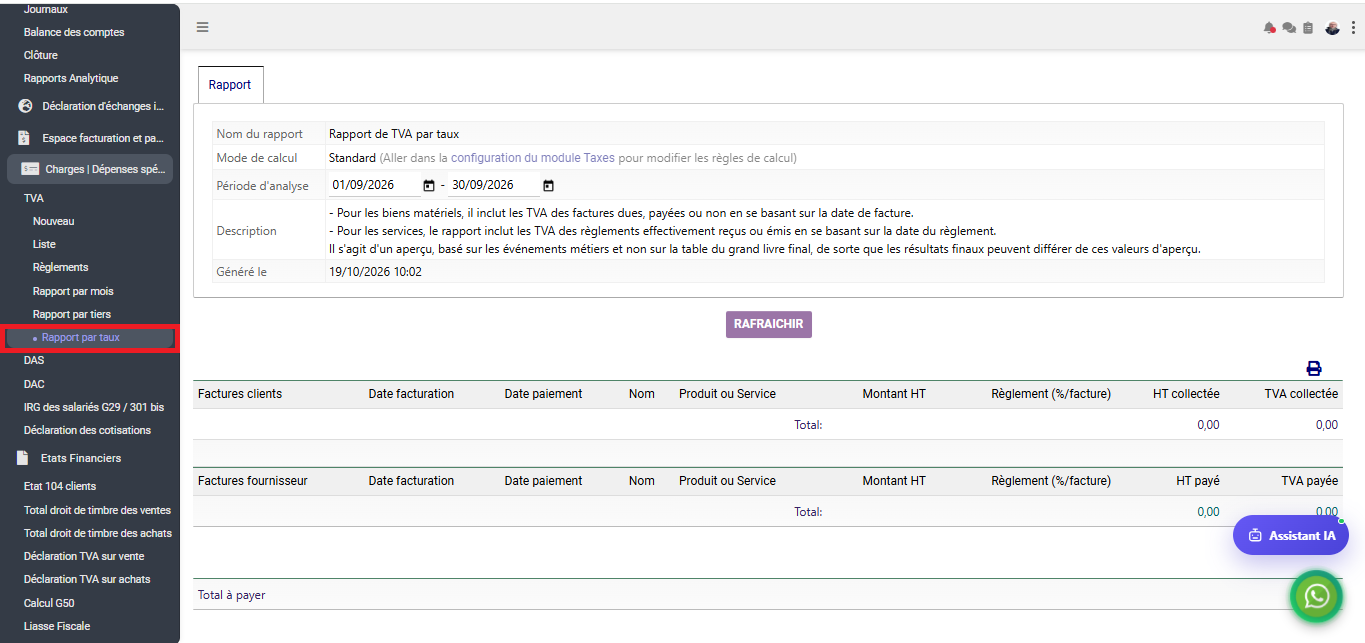Launch the Assistant IA button
The height and width of the screenshot is (643, 1365).
[x=1291, y=535]
